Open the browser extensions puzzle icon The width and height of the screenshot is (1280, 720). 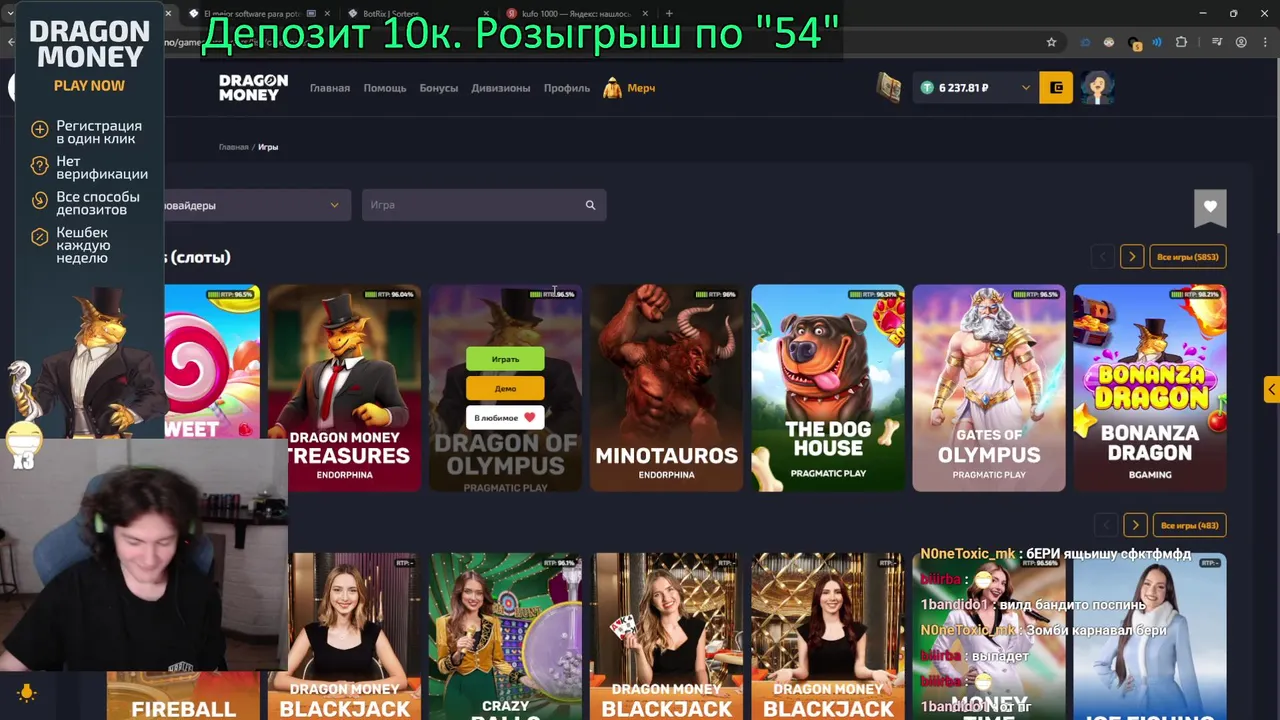tap(1181, 42)
